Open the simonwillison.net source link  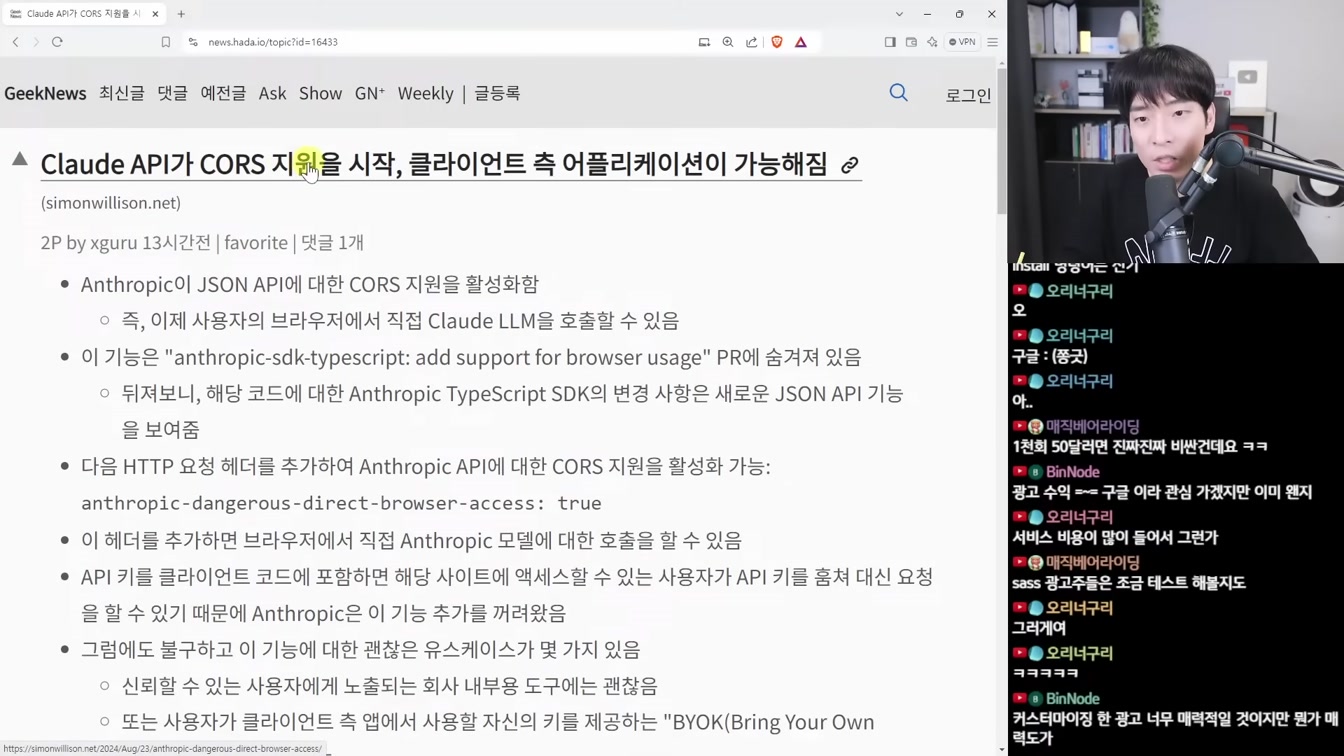[111, 203]
